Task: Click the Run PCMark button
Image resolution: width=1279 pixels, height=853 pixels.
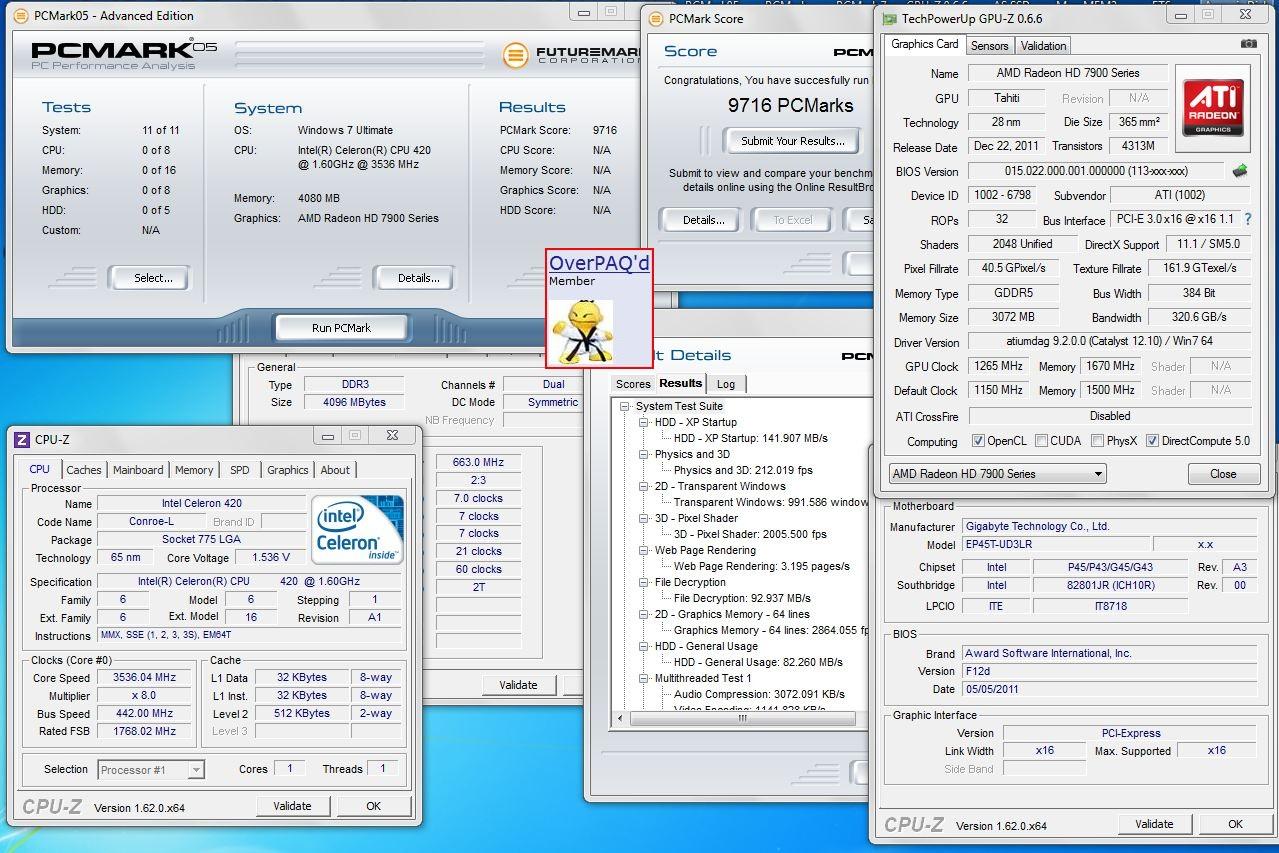Action: coord(341,328)
